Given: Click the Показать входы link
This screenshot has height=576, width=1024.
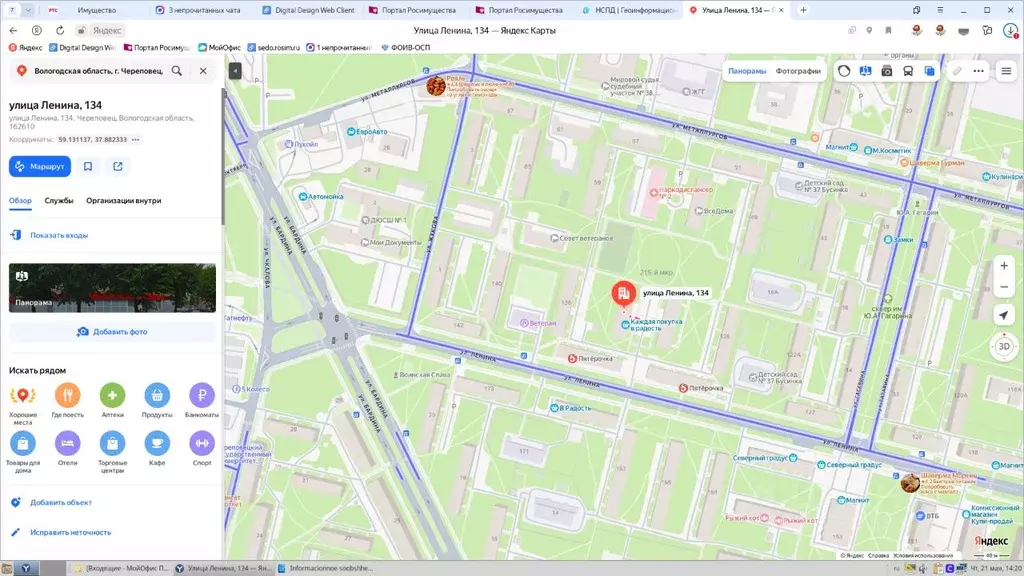Looking at the screenshot, I should click(59, 235).
